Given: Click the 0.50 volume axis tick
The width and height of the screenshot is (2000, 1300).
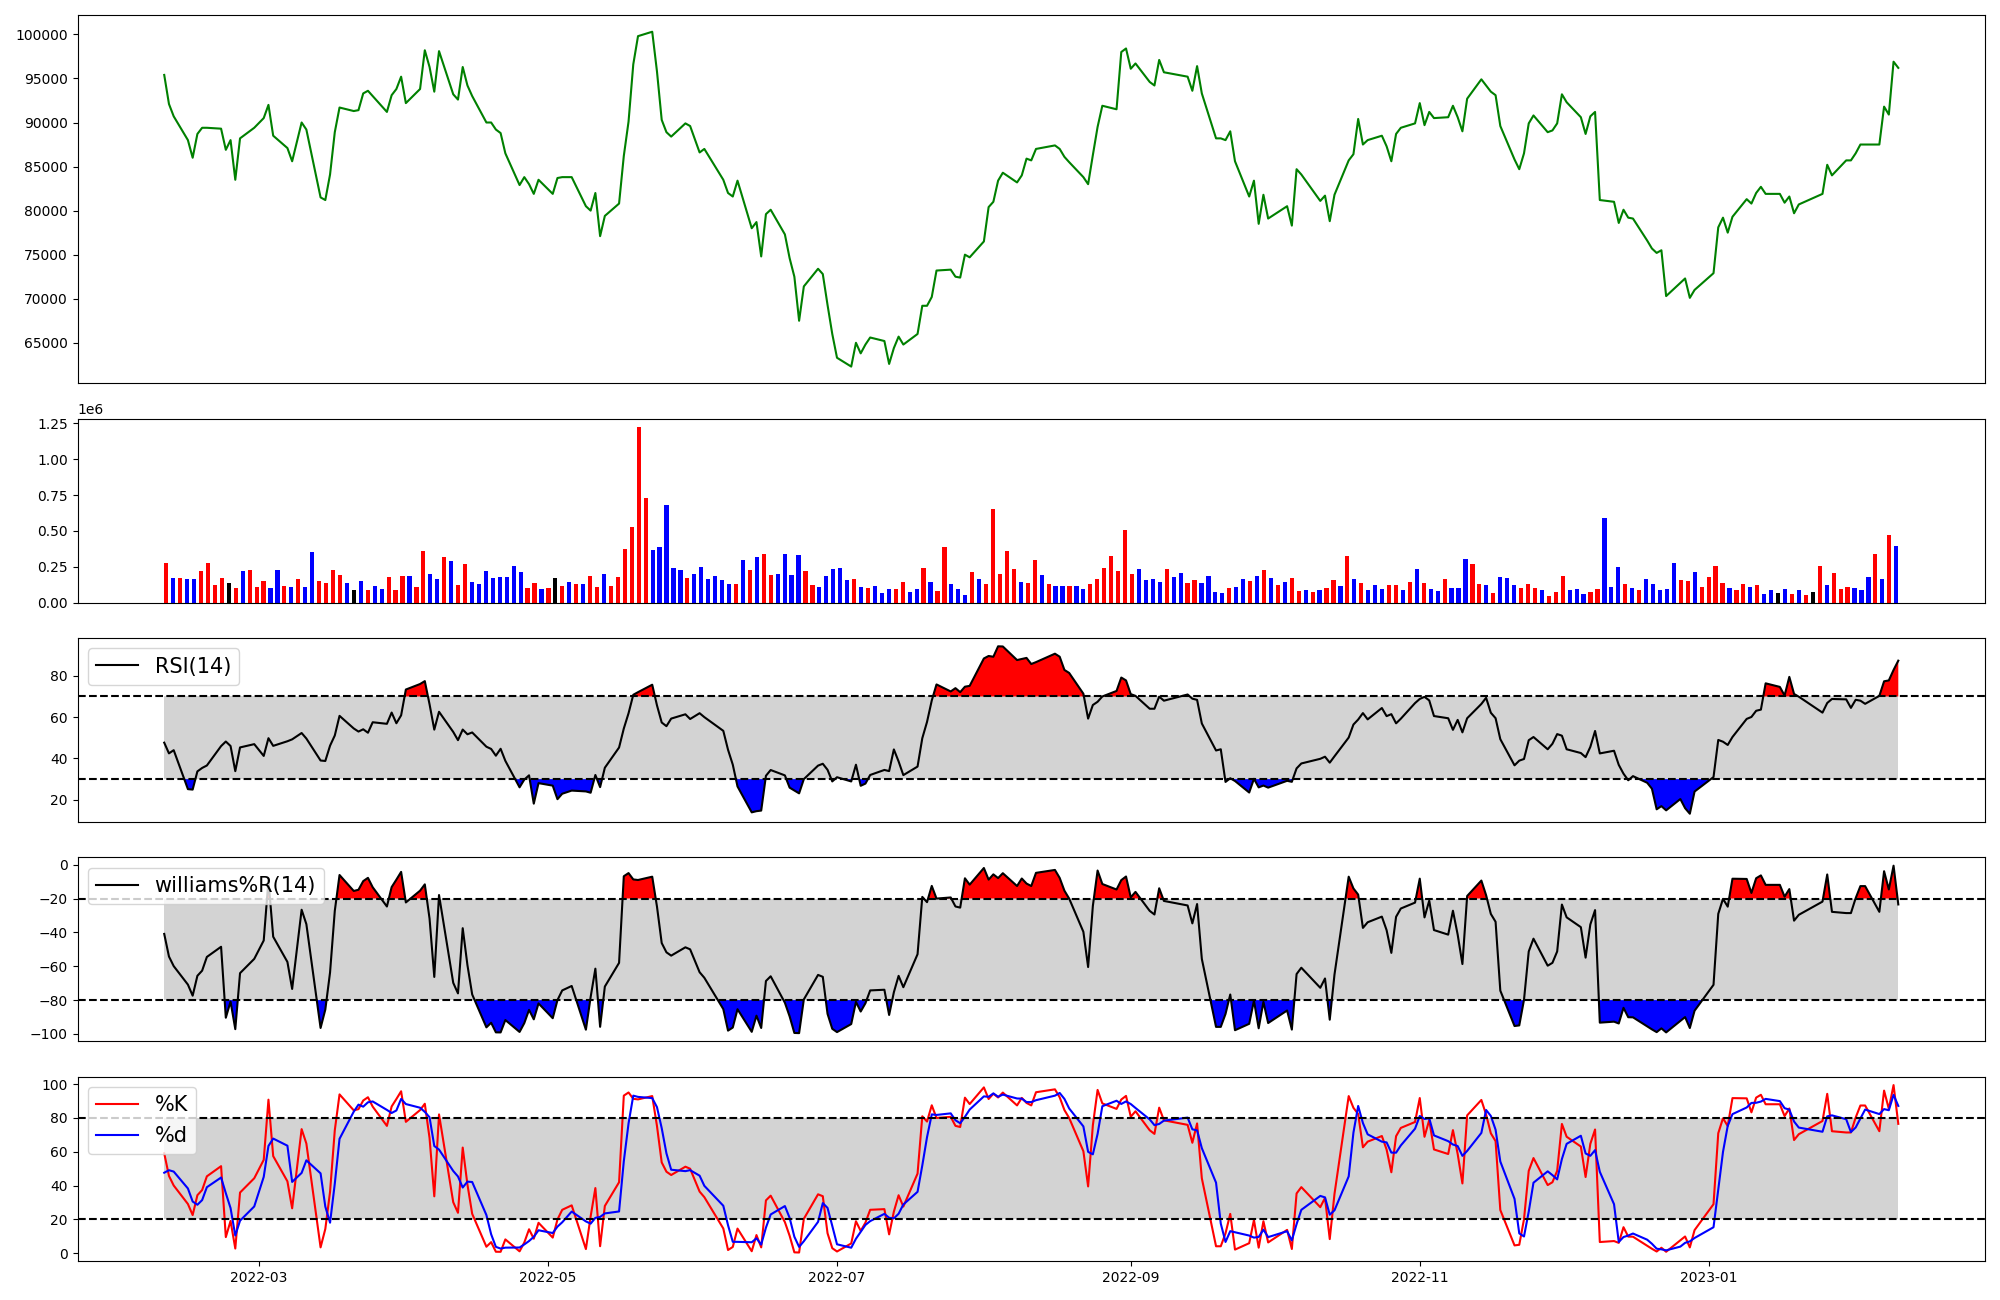Looking at the screenshot, I should click(x=52, y=532).
